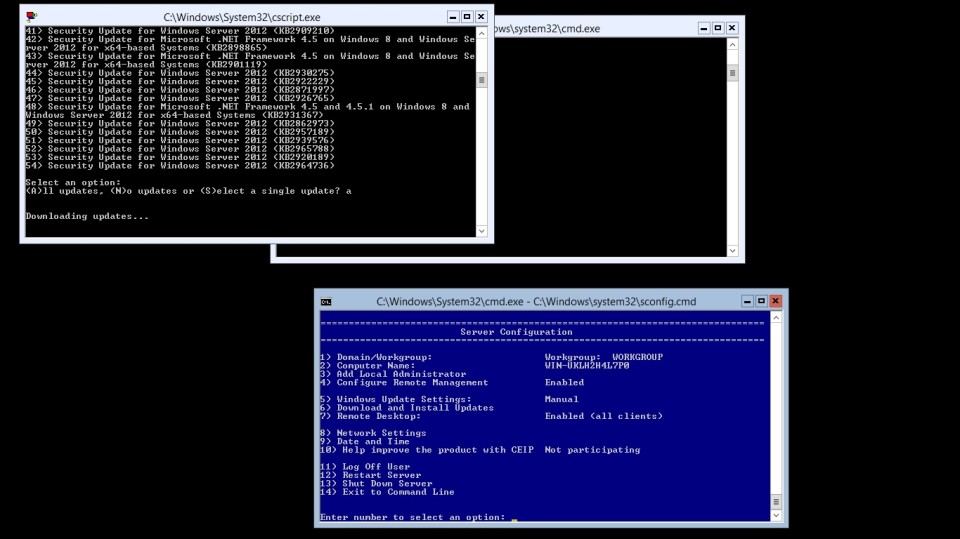
Task: Click '9) Date and Time' line
Action: pyautogui.click(x=365, y=442)
